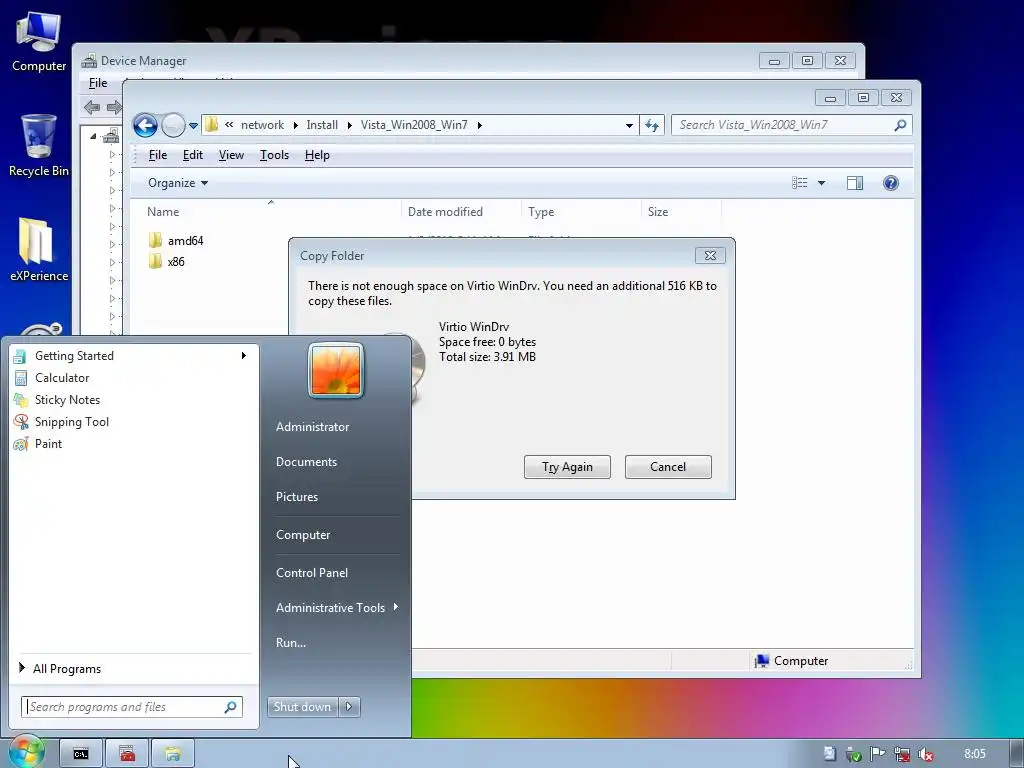Open Device Manager toolbox taskbar button
Screen dimensions: 1024x768
tap(127, 754)
